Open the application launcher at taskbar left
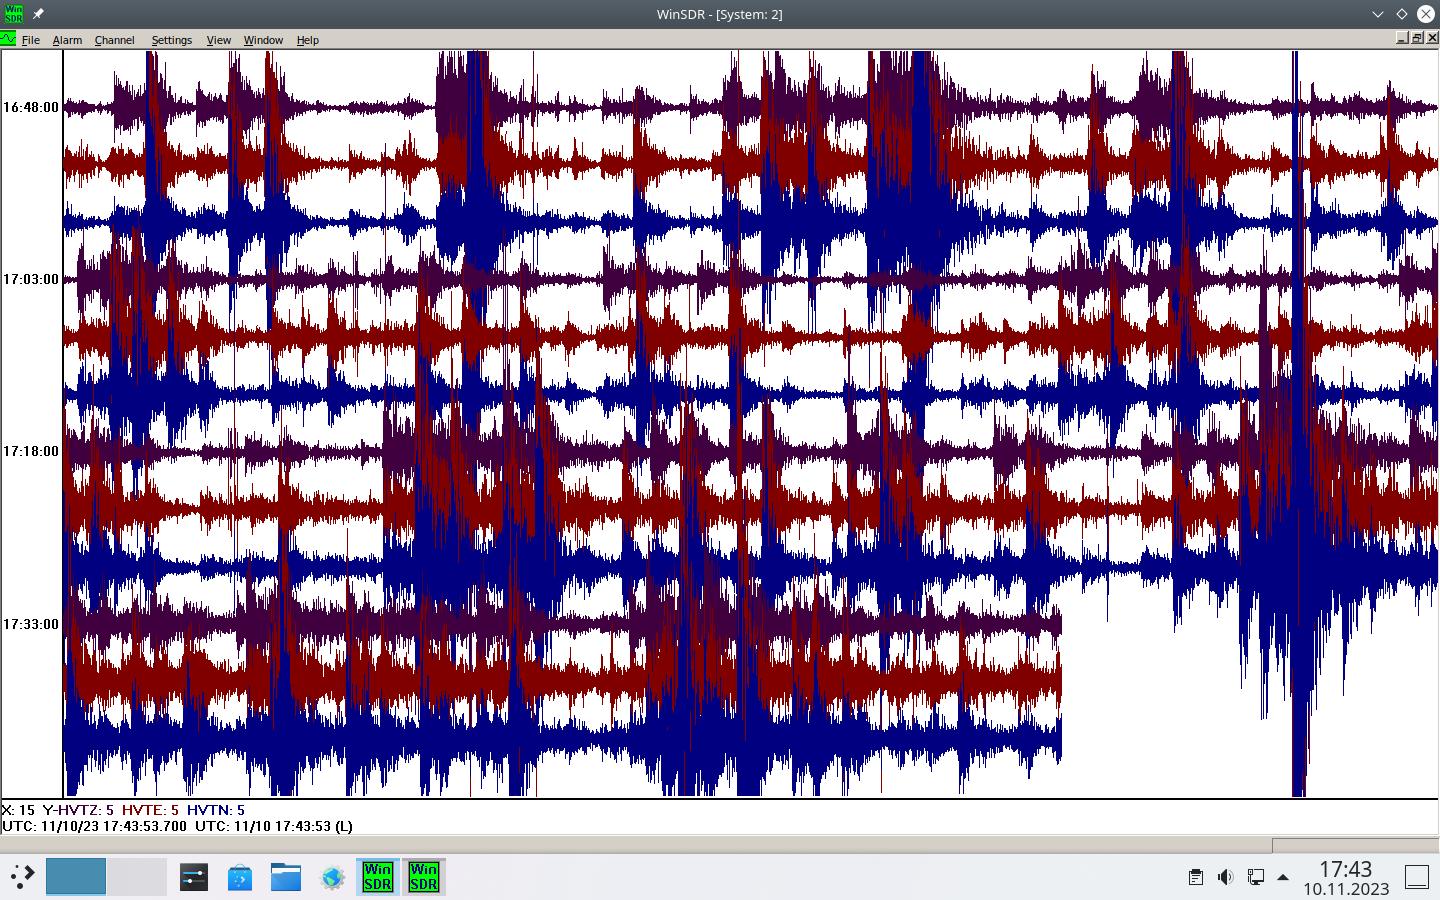The height and width of the screenshot is (900, 1440). coord(20,877)
